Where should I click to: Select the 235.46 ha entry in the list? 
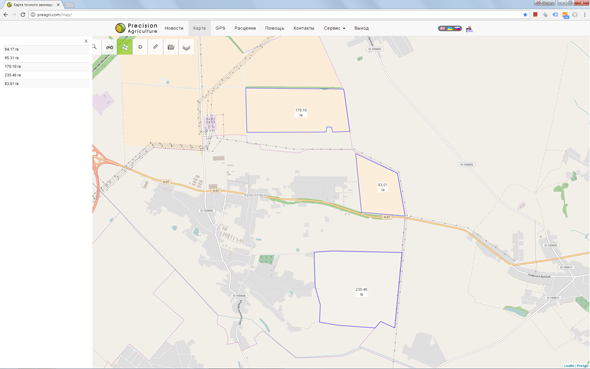[46, 75]
